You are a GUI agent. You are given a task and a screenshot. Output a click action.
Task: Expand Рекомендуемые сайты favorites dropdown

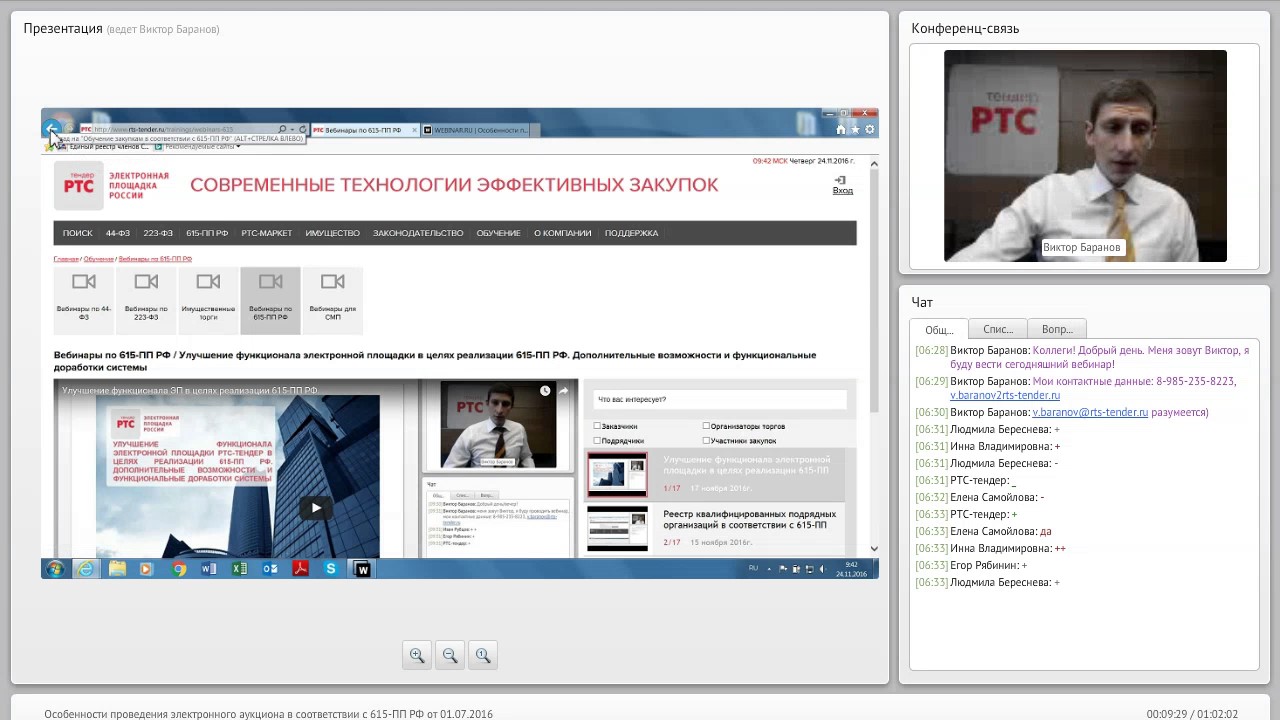(x=238, y=147)
